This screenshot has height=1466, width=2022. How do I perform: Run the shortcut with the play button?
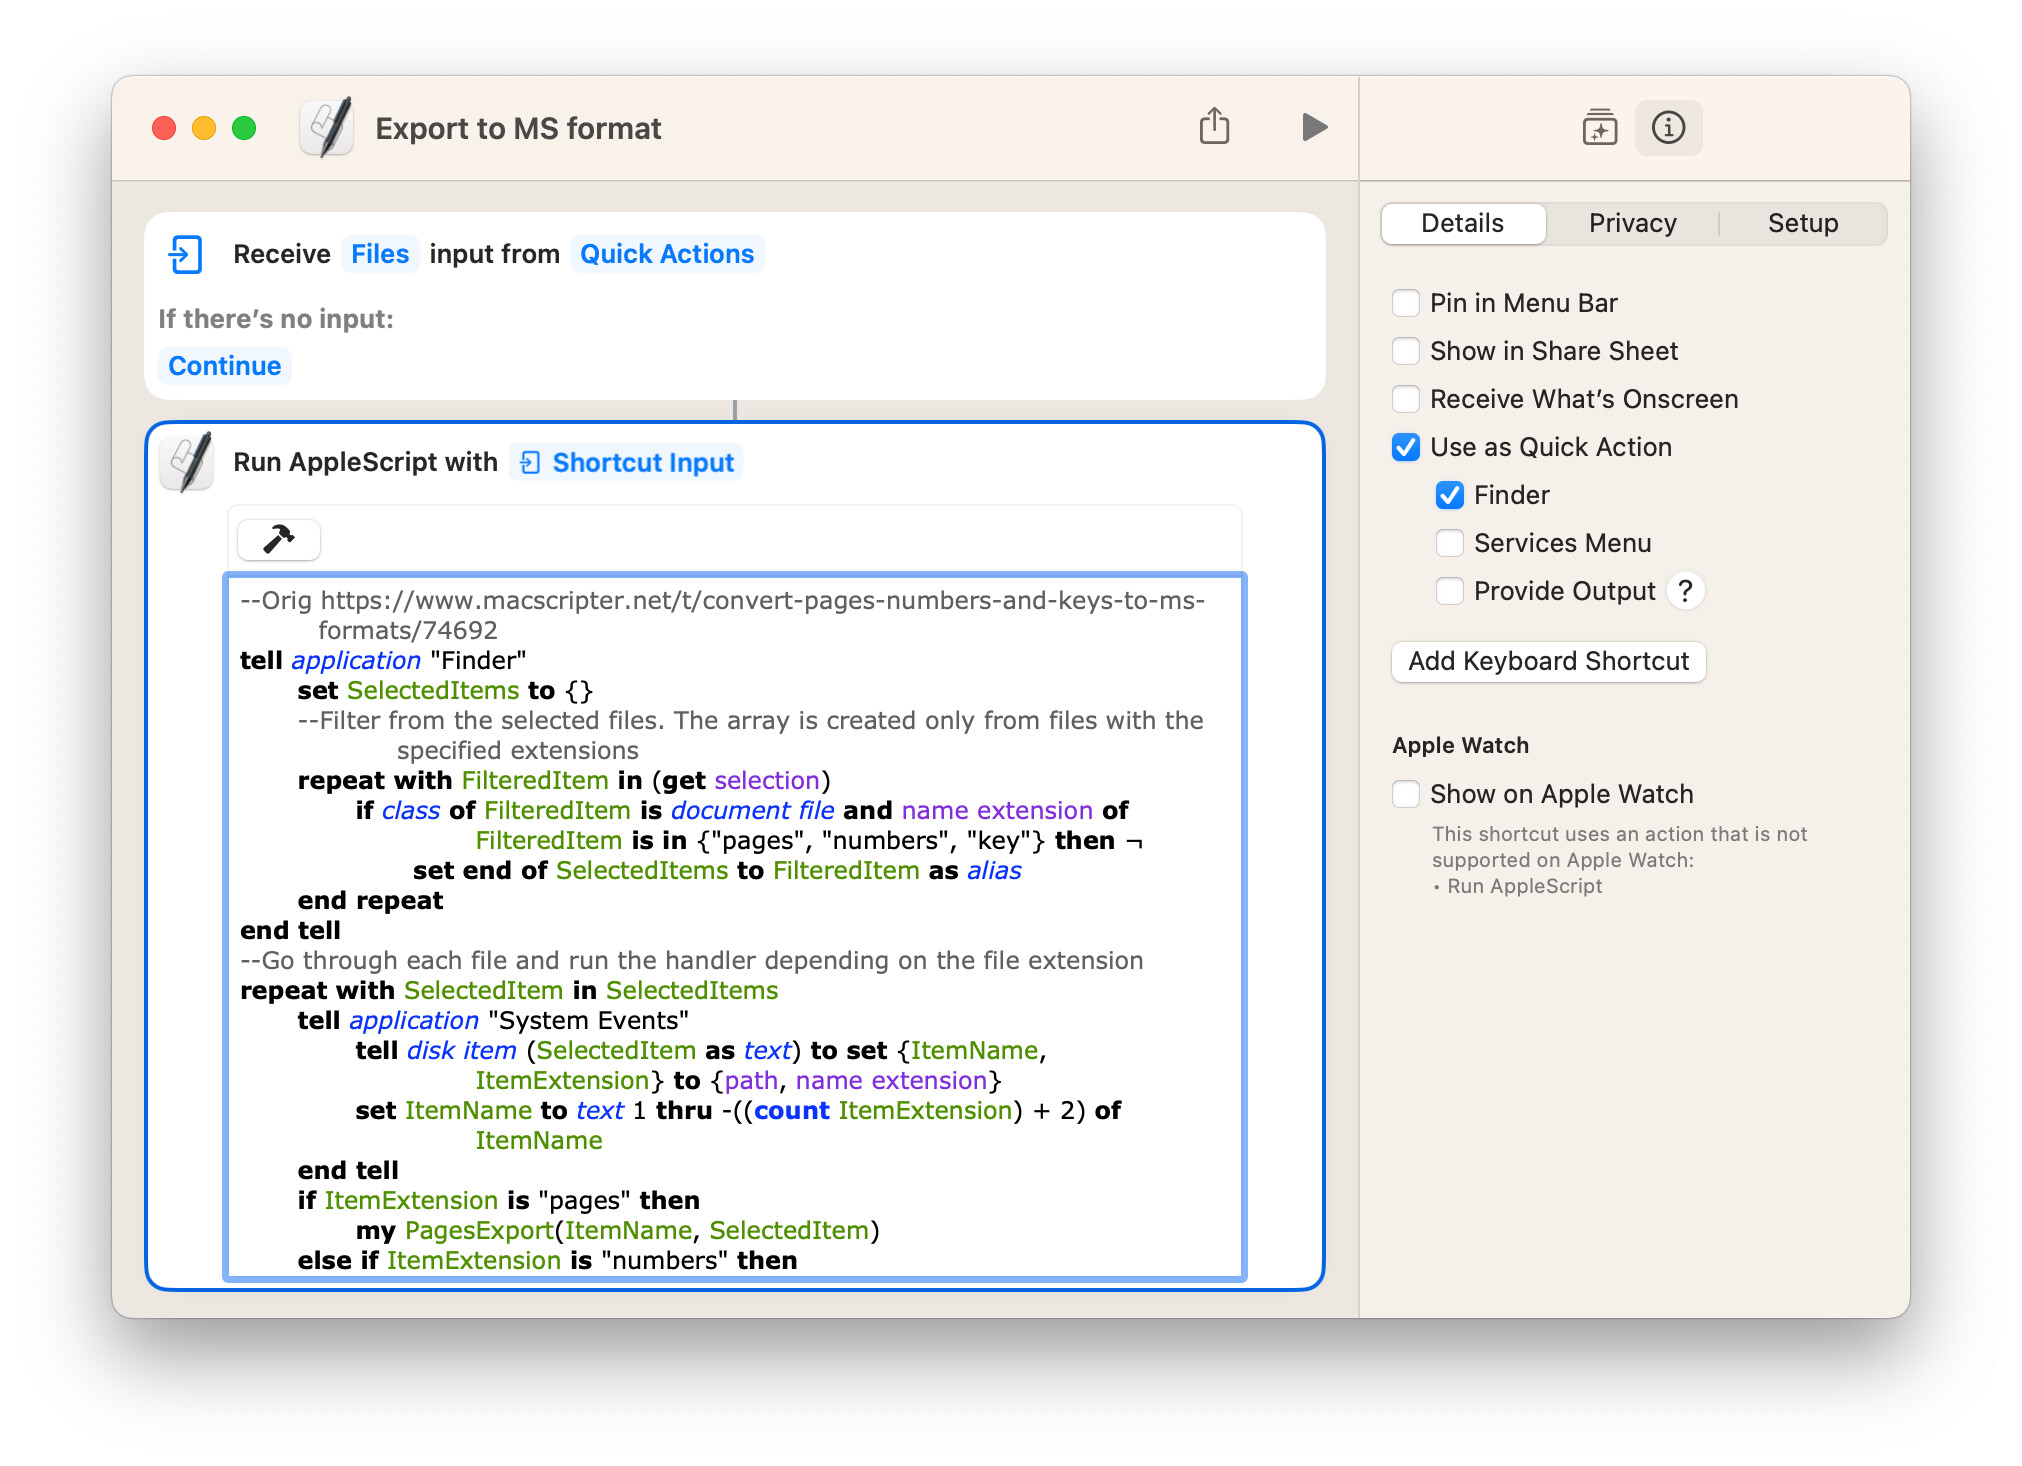tap(1314, 127)
